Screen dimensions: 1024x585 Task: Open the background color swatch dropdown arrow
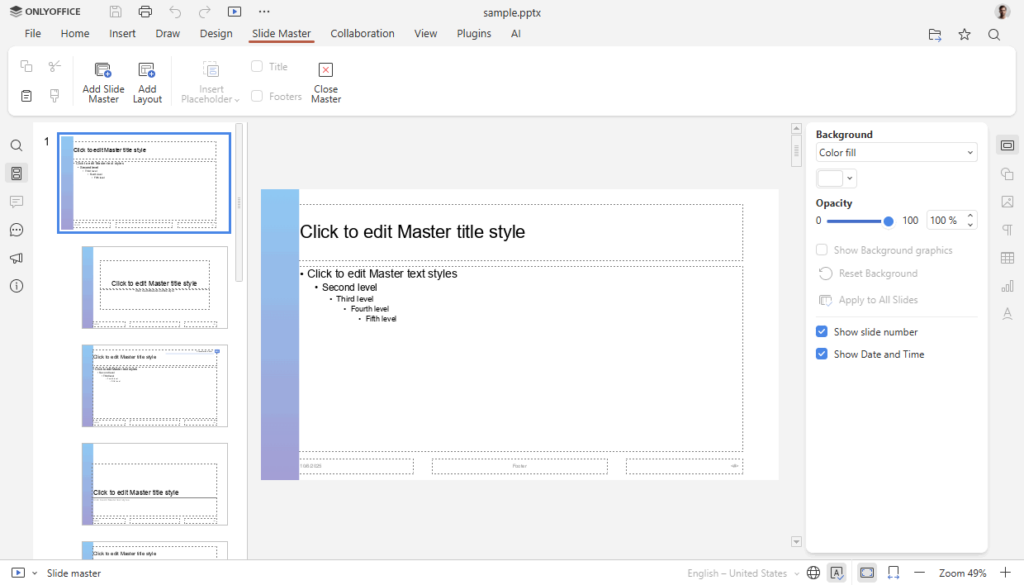pyautogui.click(x=849, y=177)
